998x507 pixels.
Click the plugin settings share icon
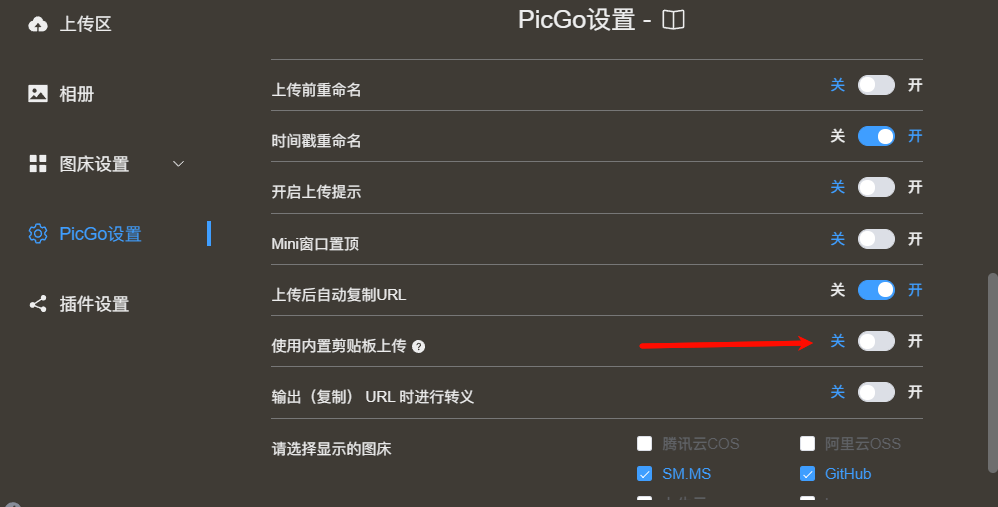(x=38, y=304)
